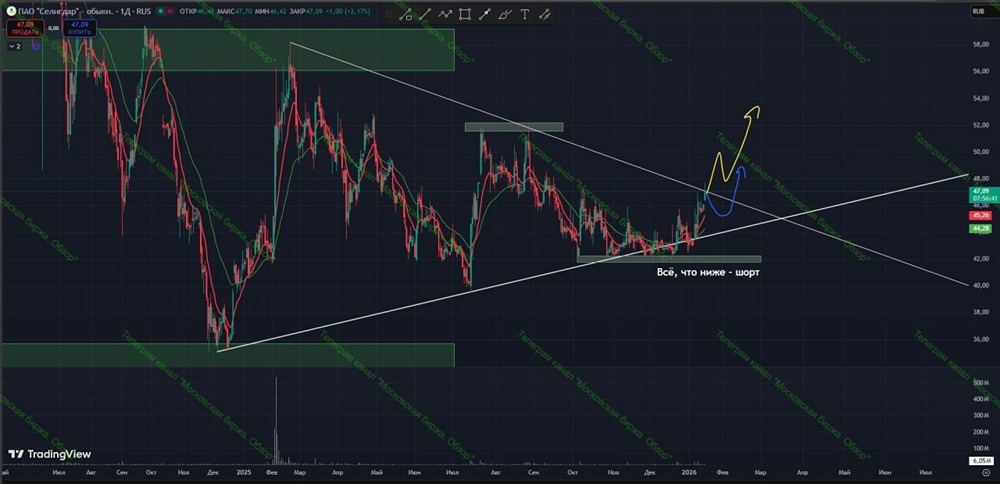This screenshot has width=1000, height=484.
Task: Click the 0,00 spread value between buttons
Action: (x=54, y=28)
